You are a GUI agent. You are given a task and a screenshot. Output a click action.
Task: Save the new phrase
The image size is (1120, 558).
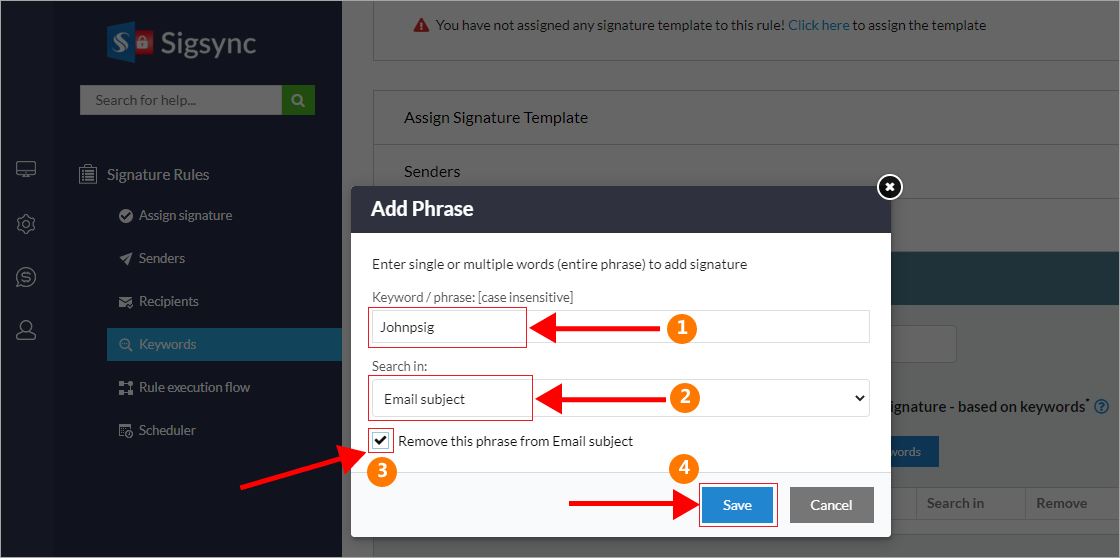737,505
